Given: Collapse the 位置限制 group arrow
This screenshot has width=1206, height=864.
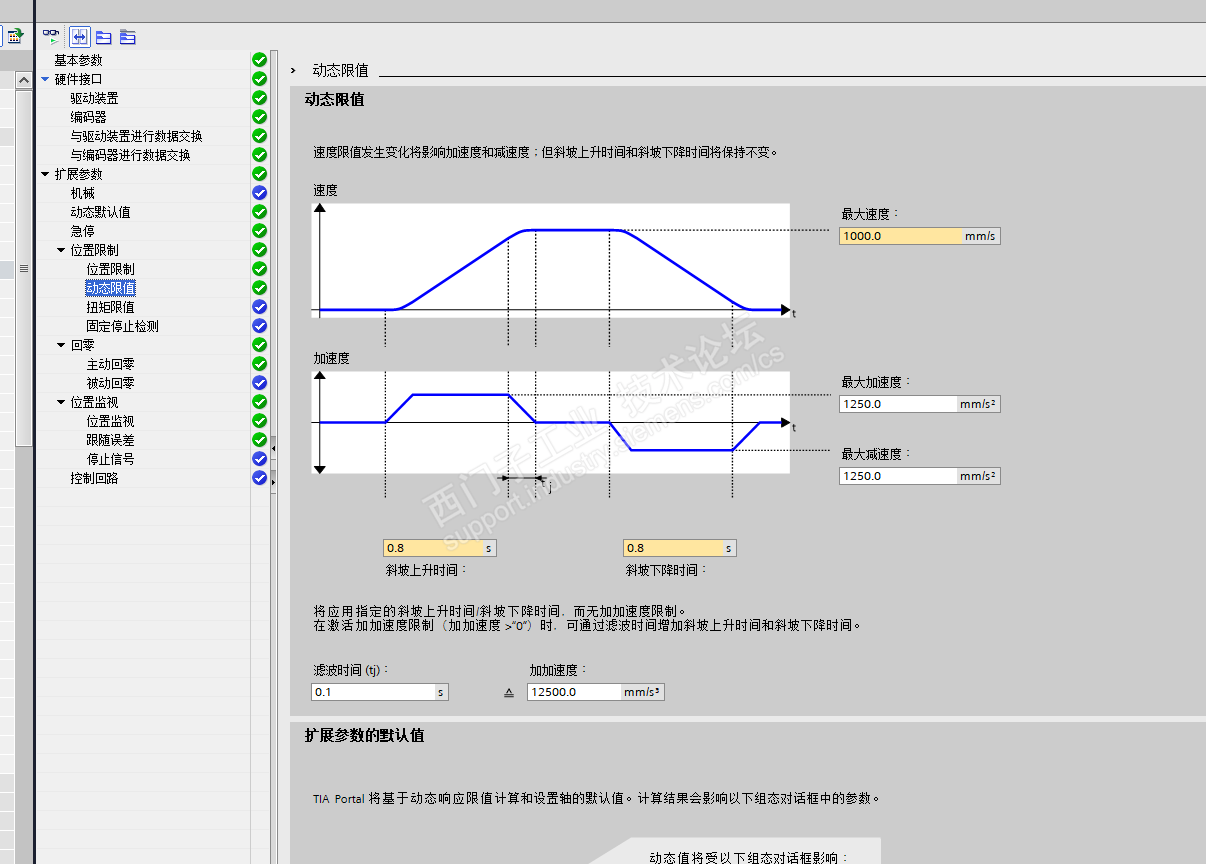Looking at the screenshot, I should pos(61,250).
